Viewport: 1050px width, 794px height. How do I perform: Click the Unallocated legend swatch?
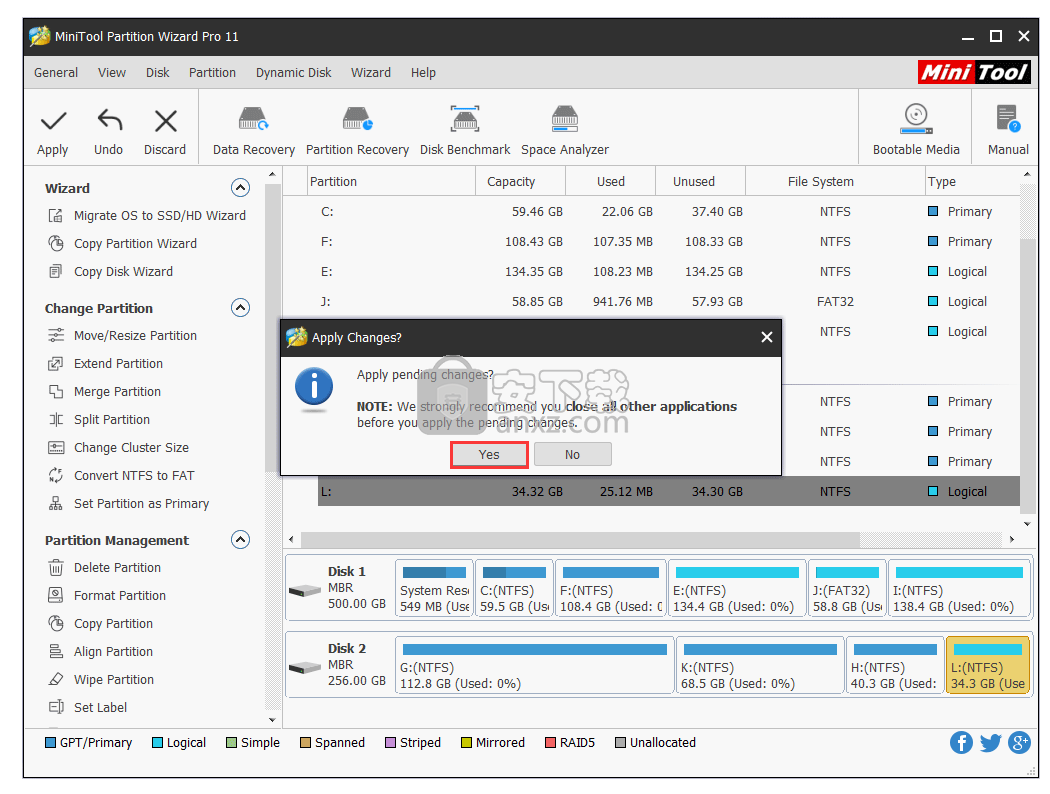pos(620,742)
